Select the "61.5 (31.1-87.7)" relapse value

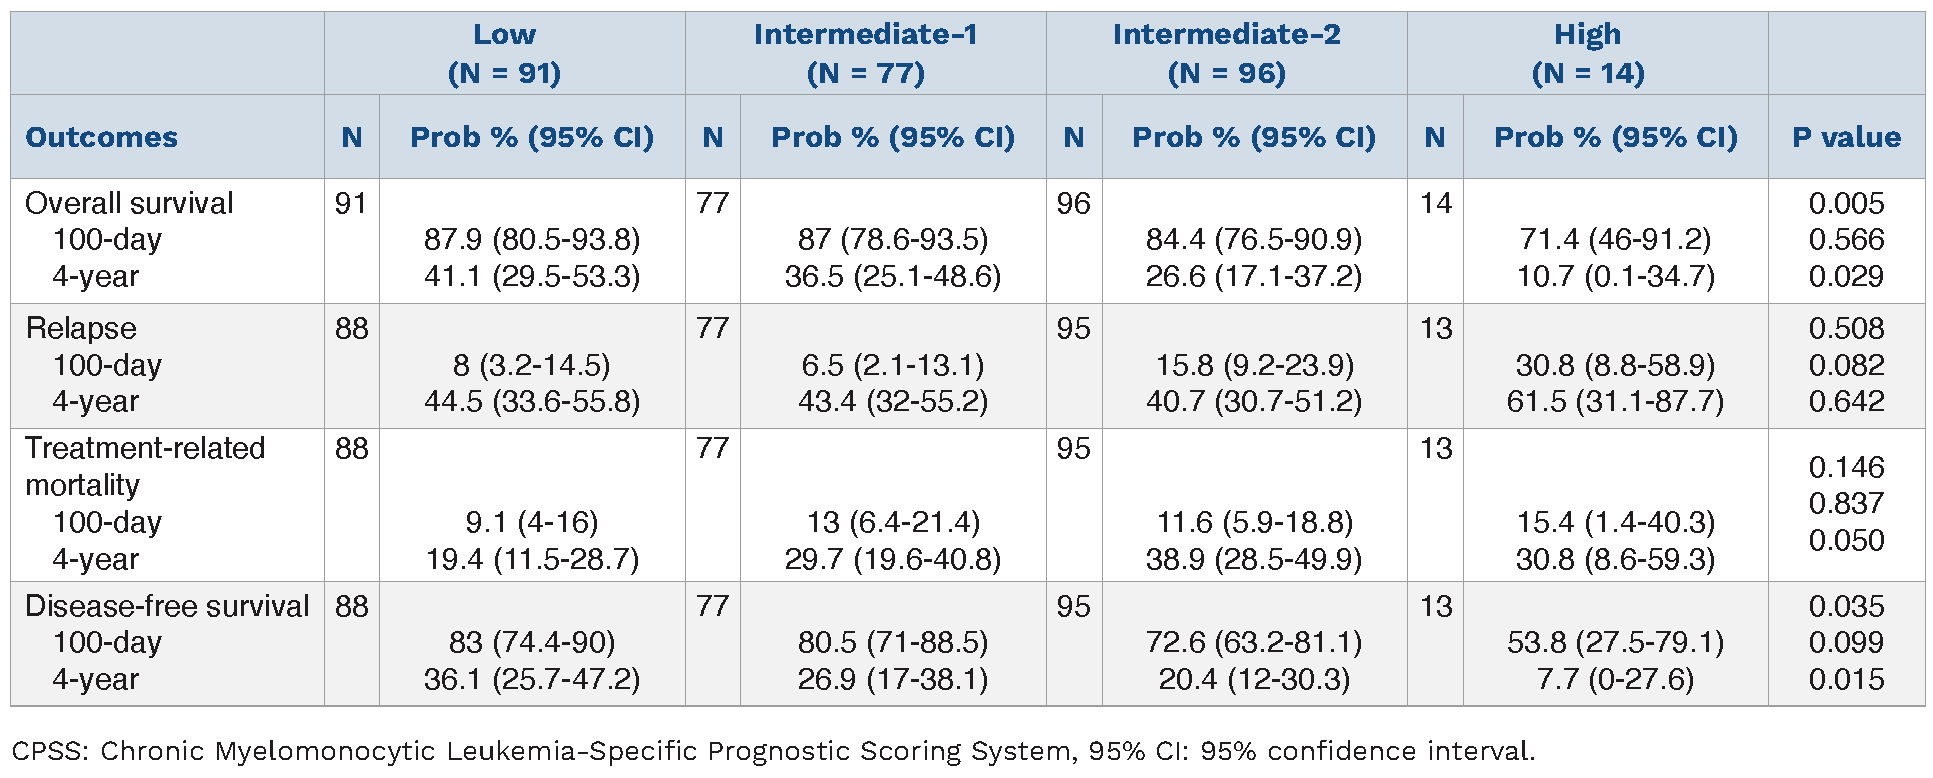point(1615,401)
